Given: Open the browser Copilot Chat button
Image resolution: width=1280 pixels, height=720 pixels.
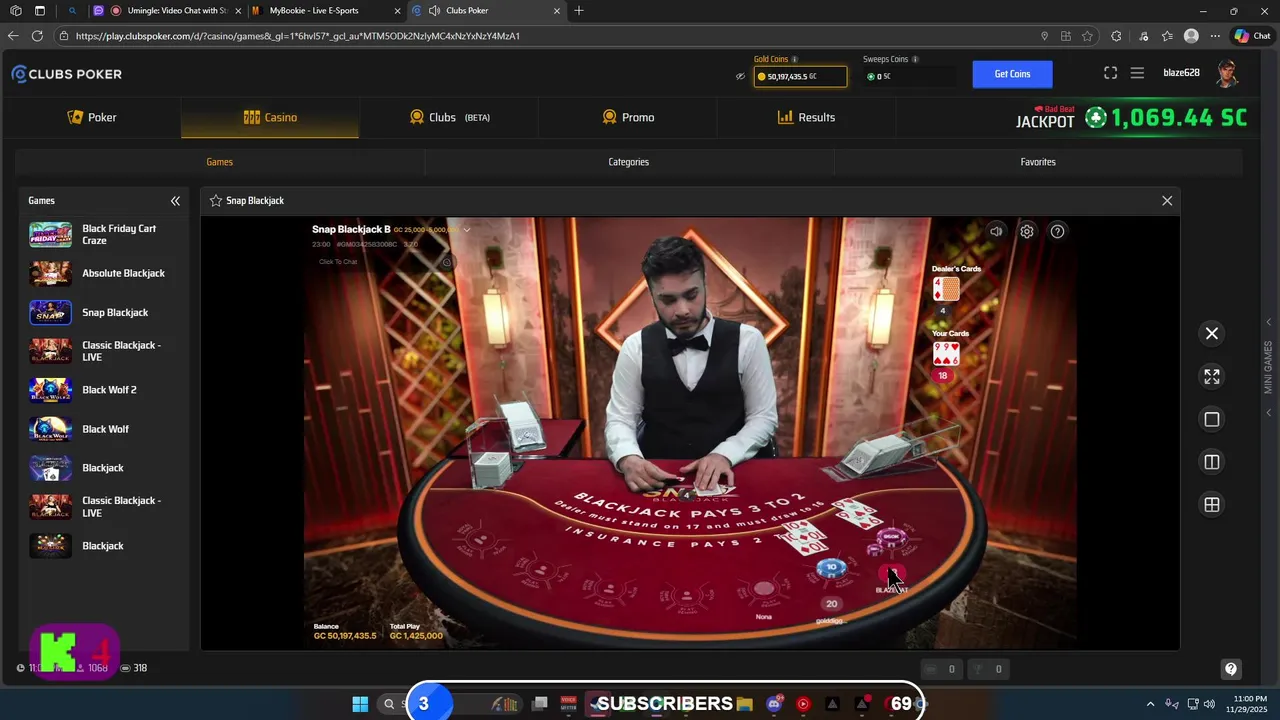Looking at the screenshot, I should [x=1252, y=35].
